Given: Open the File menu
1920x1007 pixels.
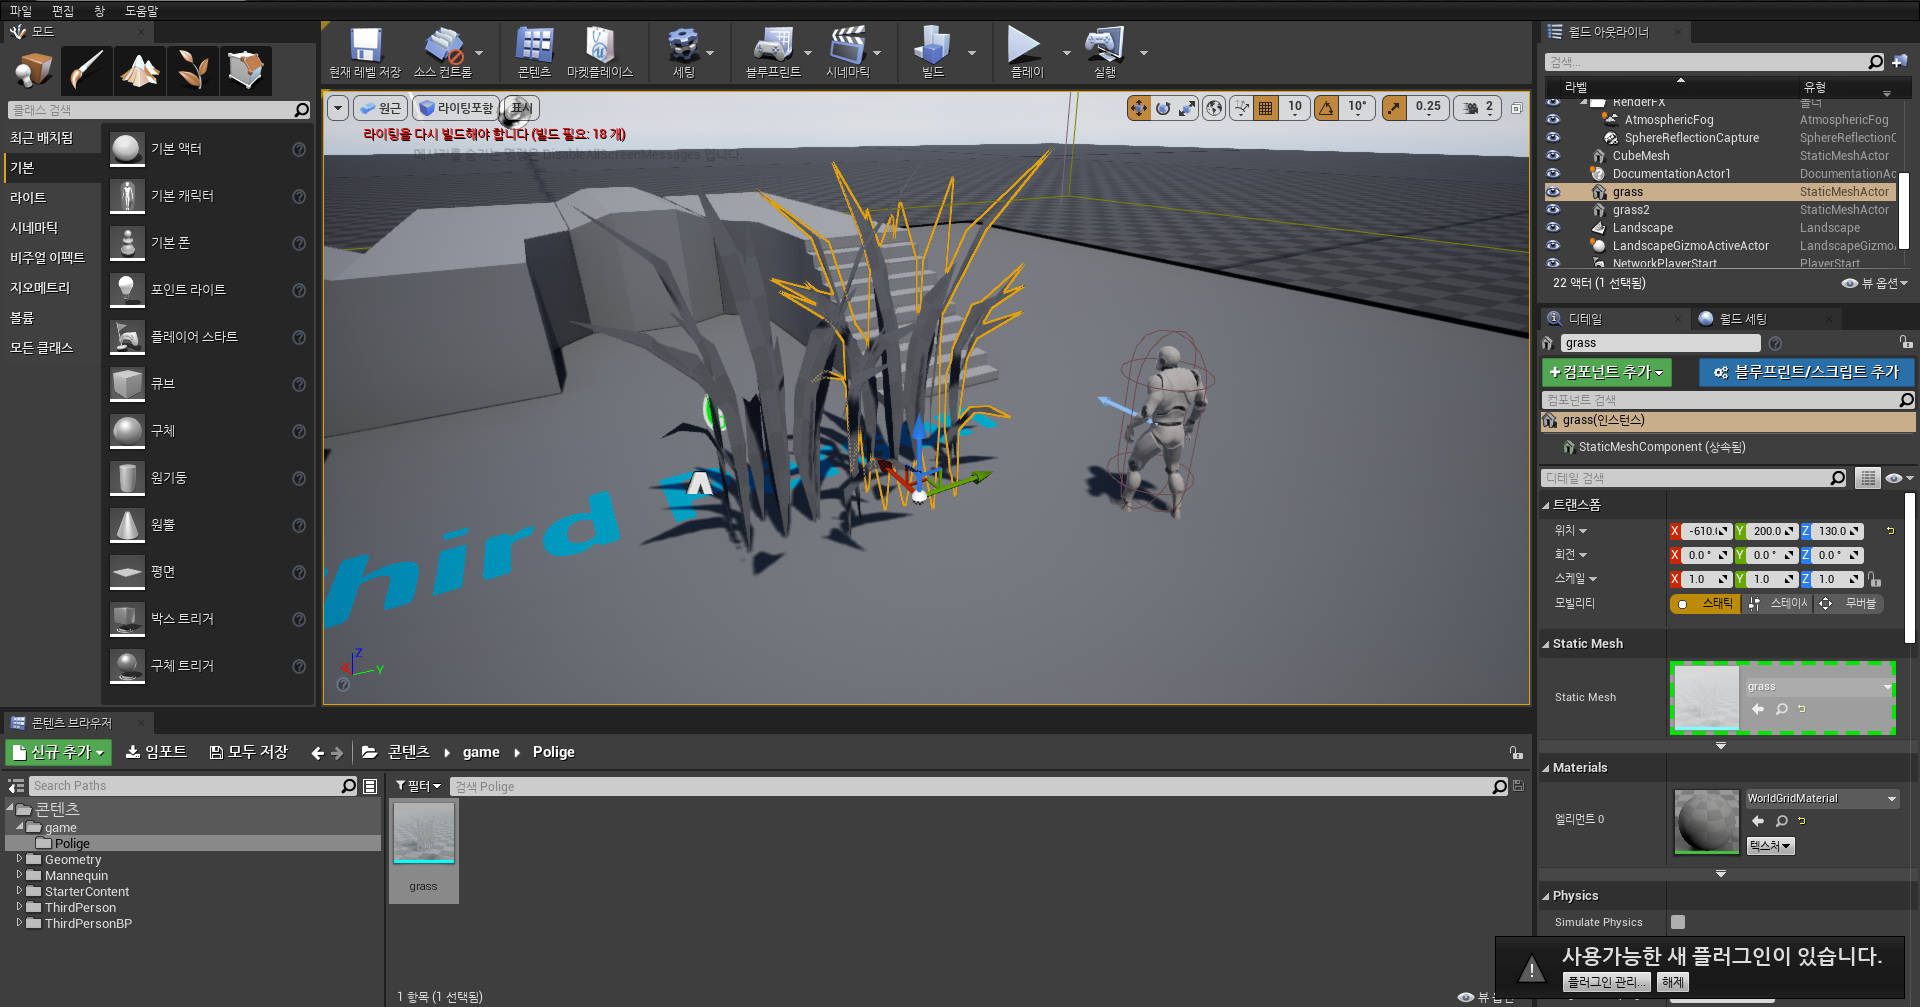Looking at the screenshot, I should pos(21,11).
